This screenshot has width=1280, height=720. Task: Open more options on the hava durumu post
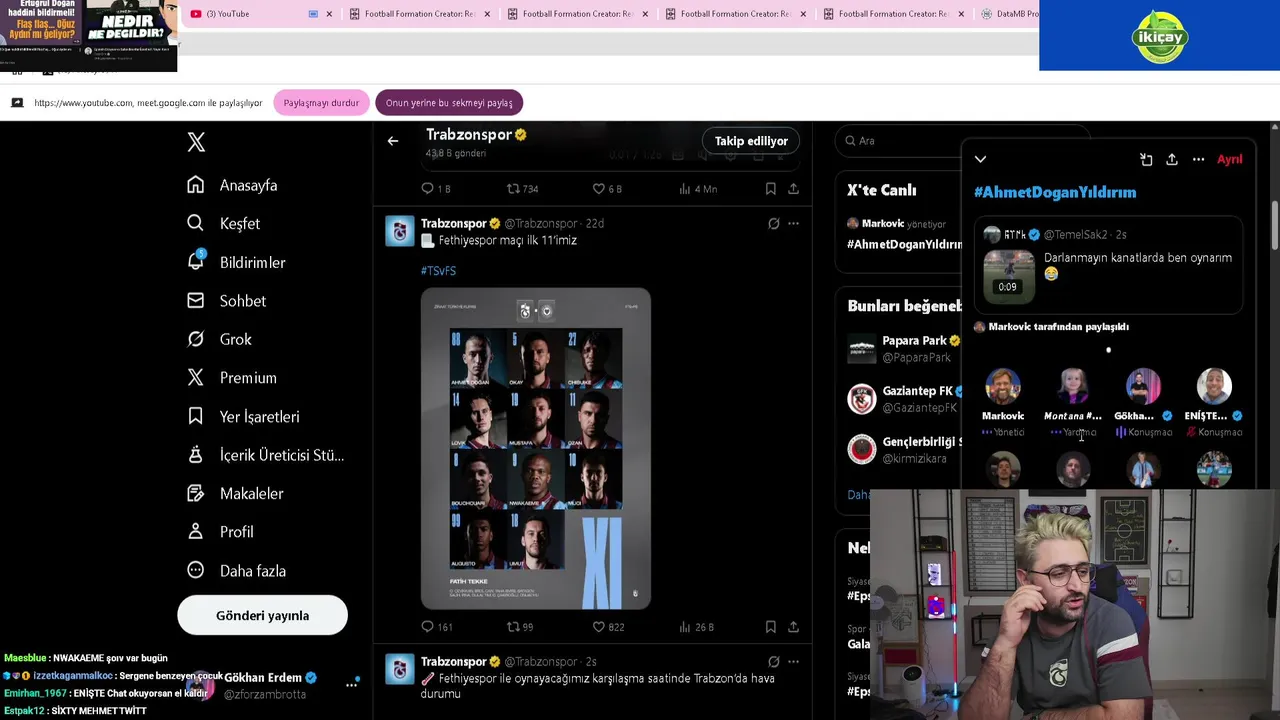[793, 661]
